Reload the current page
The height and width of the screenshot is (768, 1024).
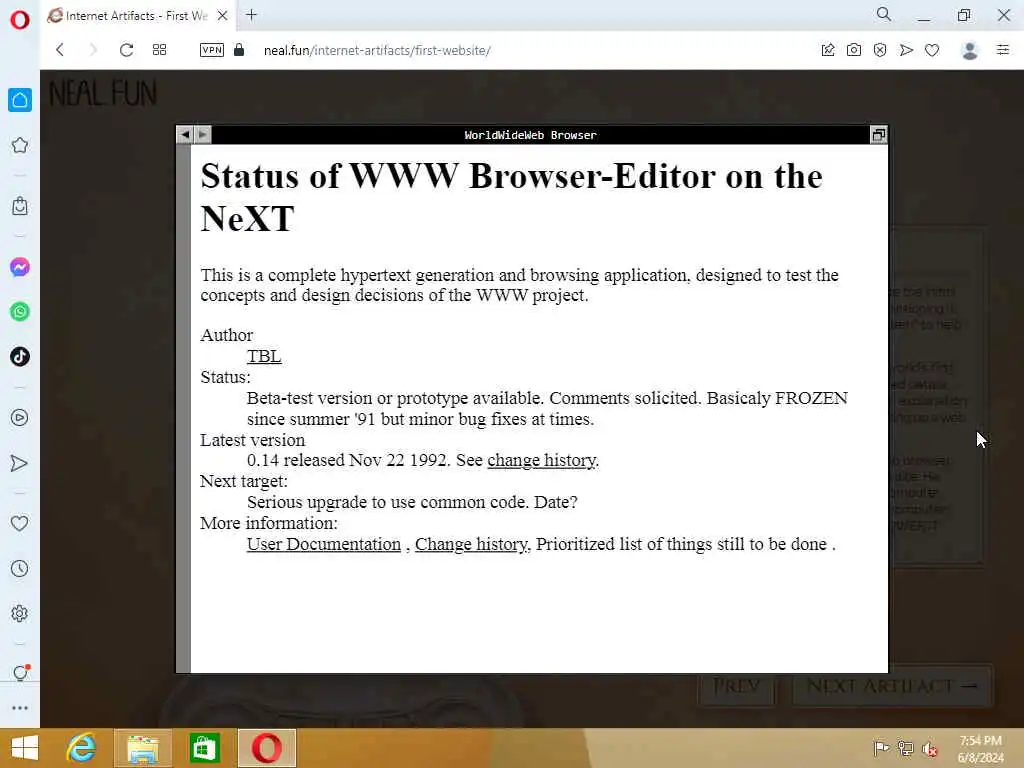click(x=127, y=50)
